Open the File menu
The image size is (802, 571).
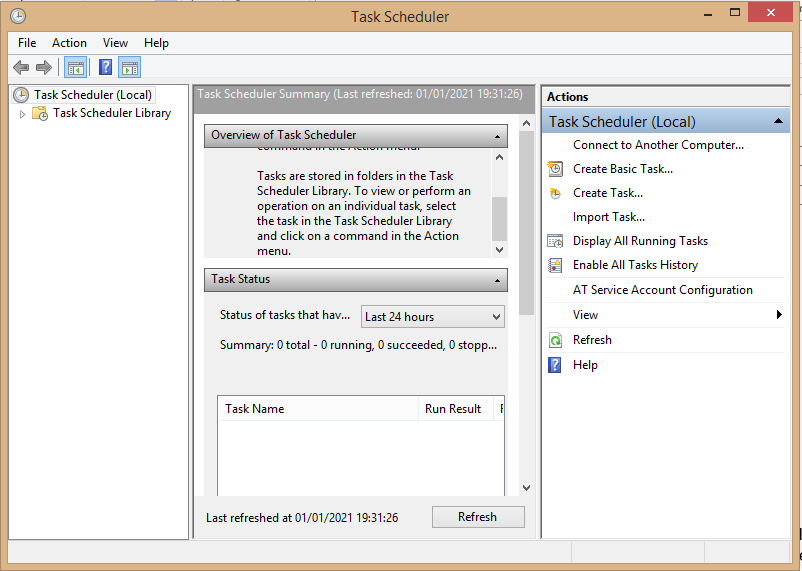click(x=27, y=43)
